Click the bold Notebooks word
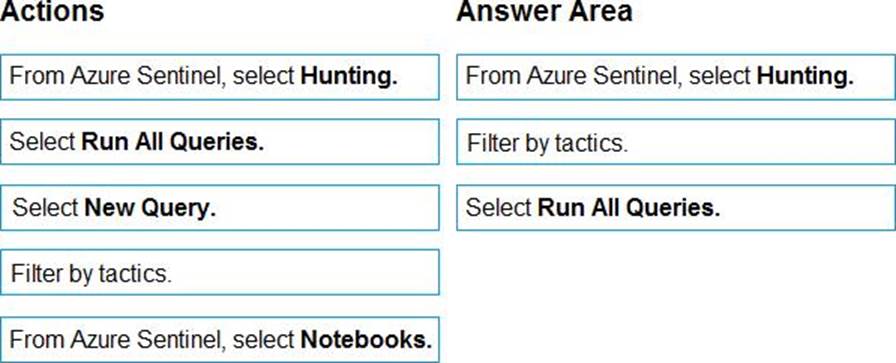 point(366,340)
